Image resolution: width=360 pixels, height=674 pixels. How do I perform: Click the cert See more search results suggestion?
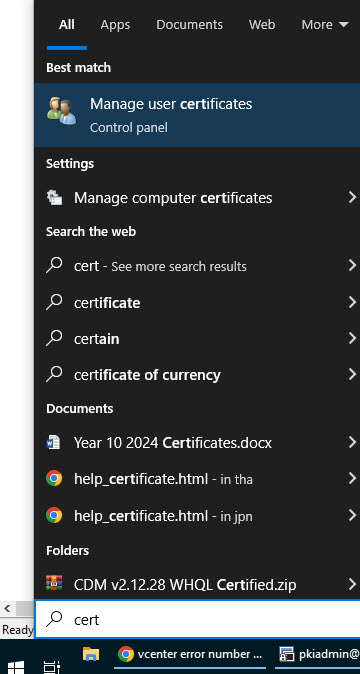(197, 266)
